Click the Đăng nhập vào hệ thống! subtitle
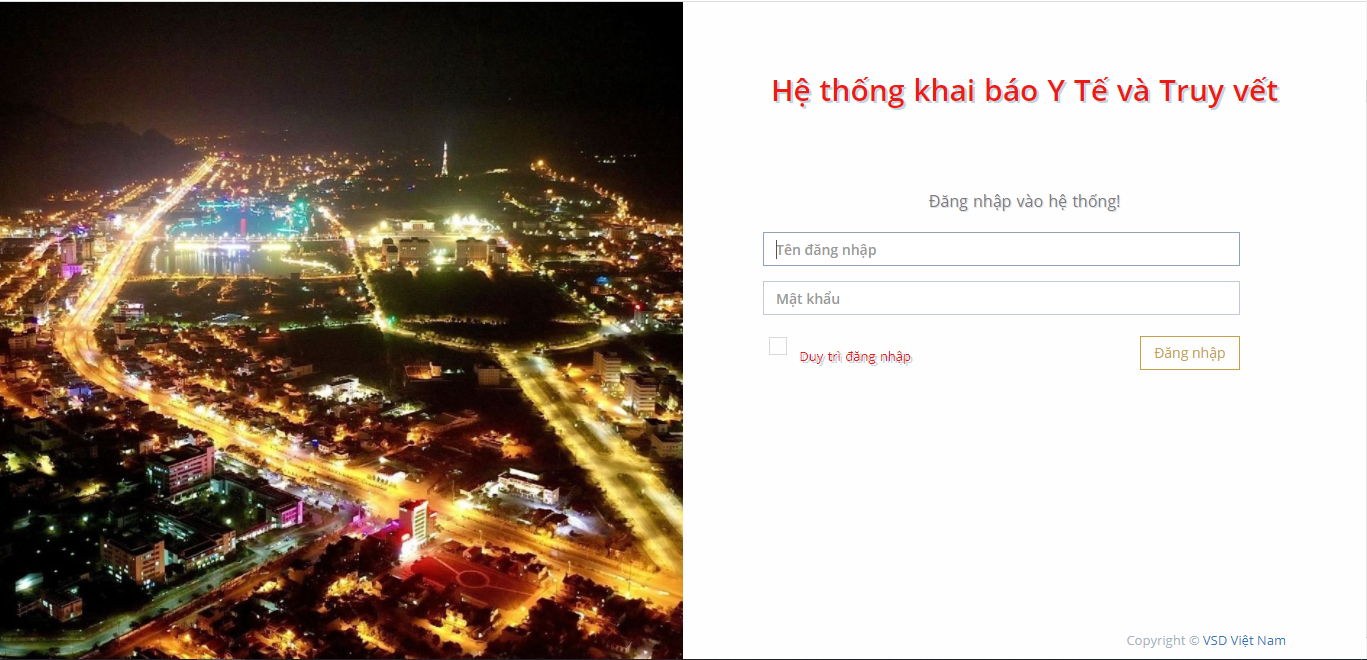The height and width of the screenshot is (660, 1367). click(x=1025, y=202)
